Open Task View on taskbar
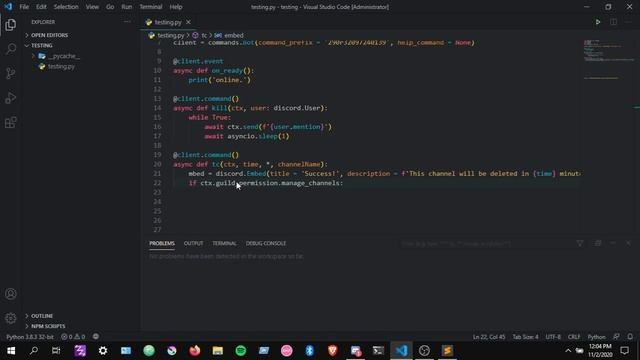 56,351
